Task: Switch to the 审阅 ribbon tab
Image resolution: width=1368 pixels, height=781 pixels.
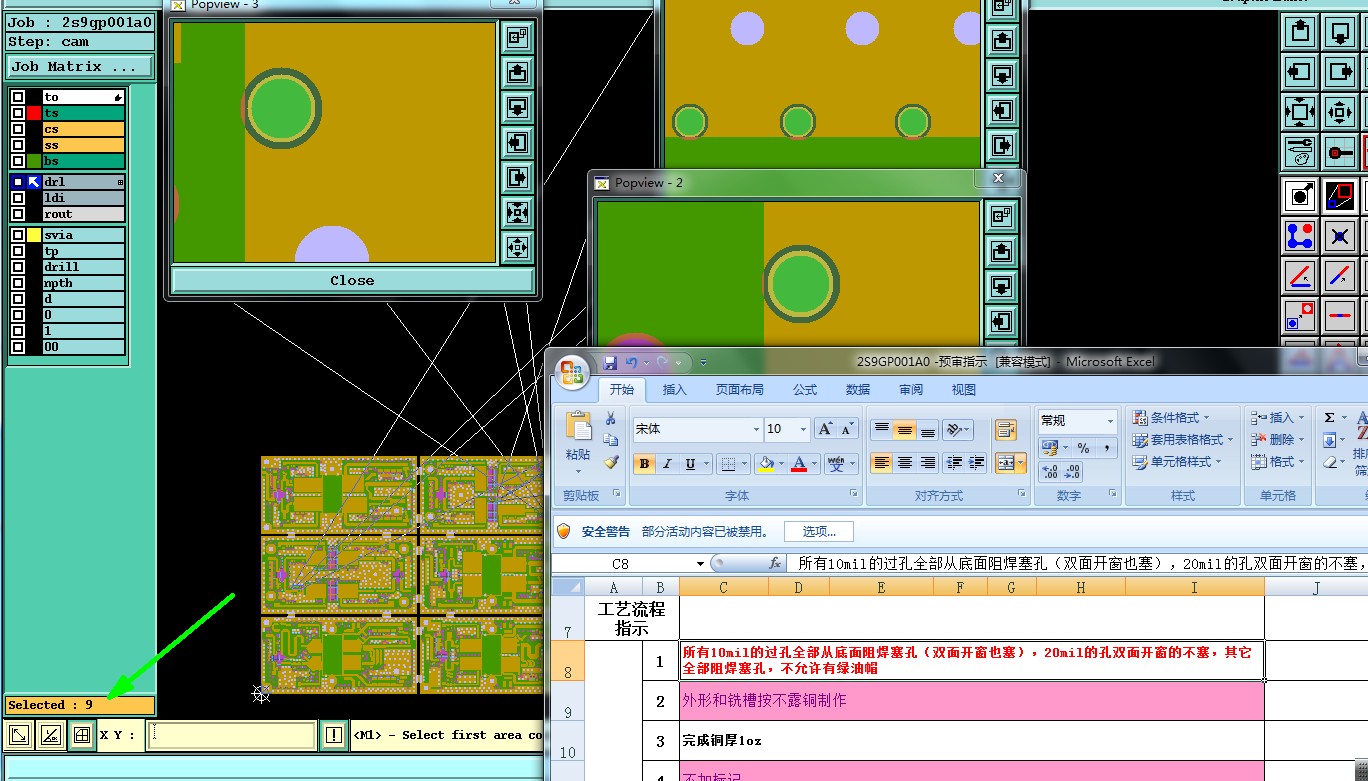Action: pyautogui.click(x=911, y=390)
